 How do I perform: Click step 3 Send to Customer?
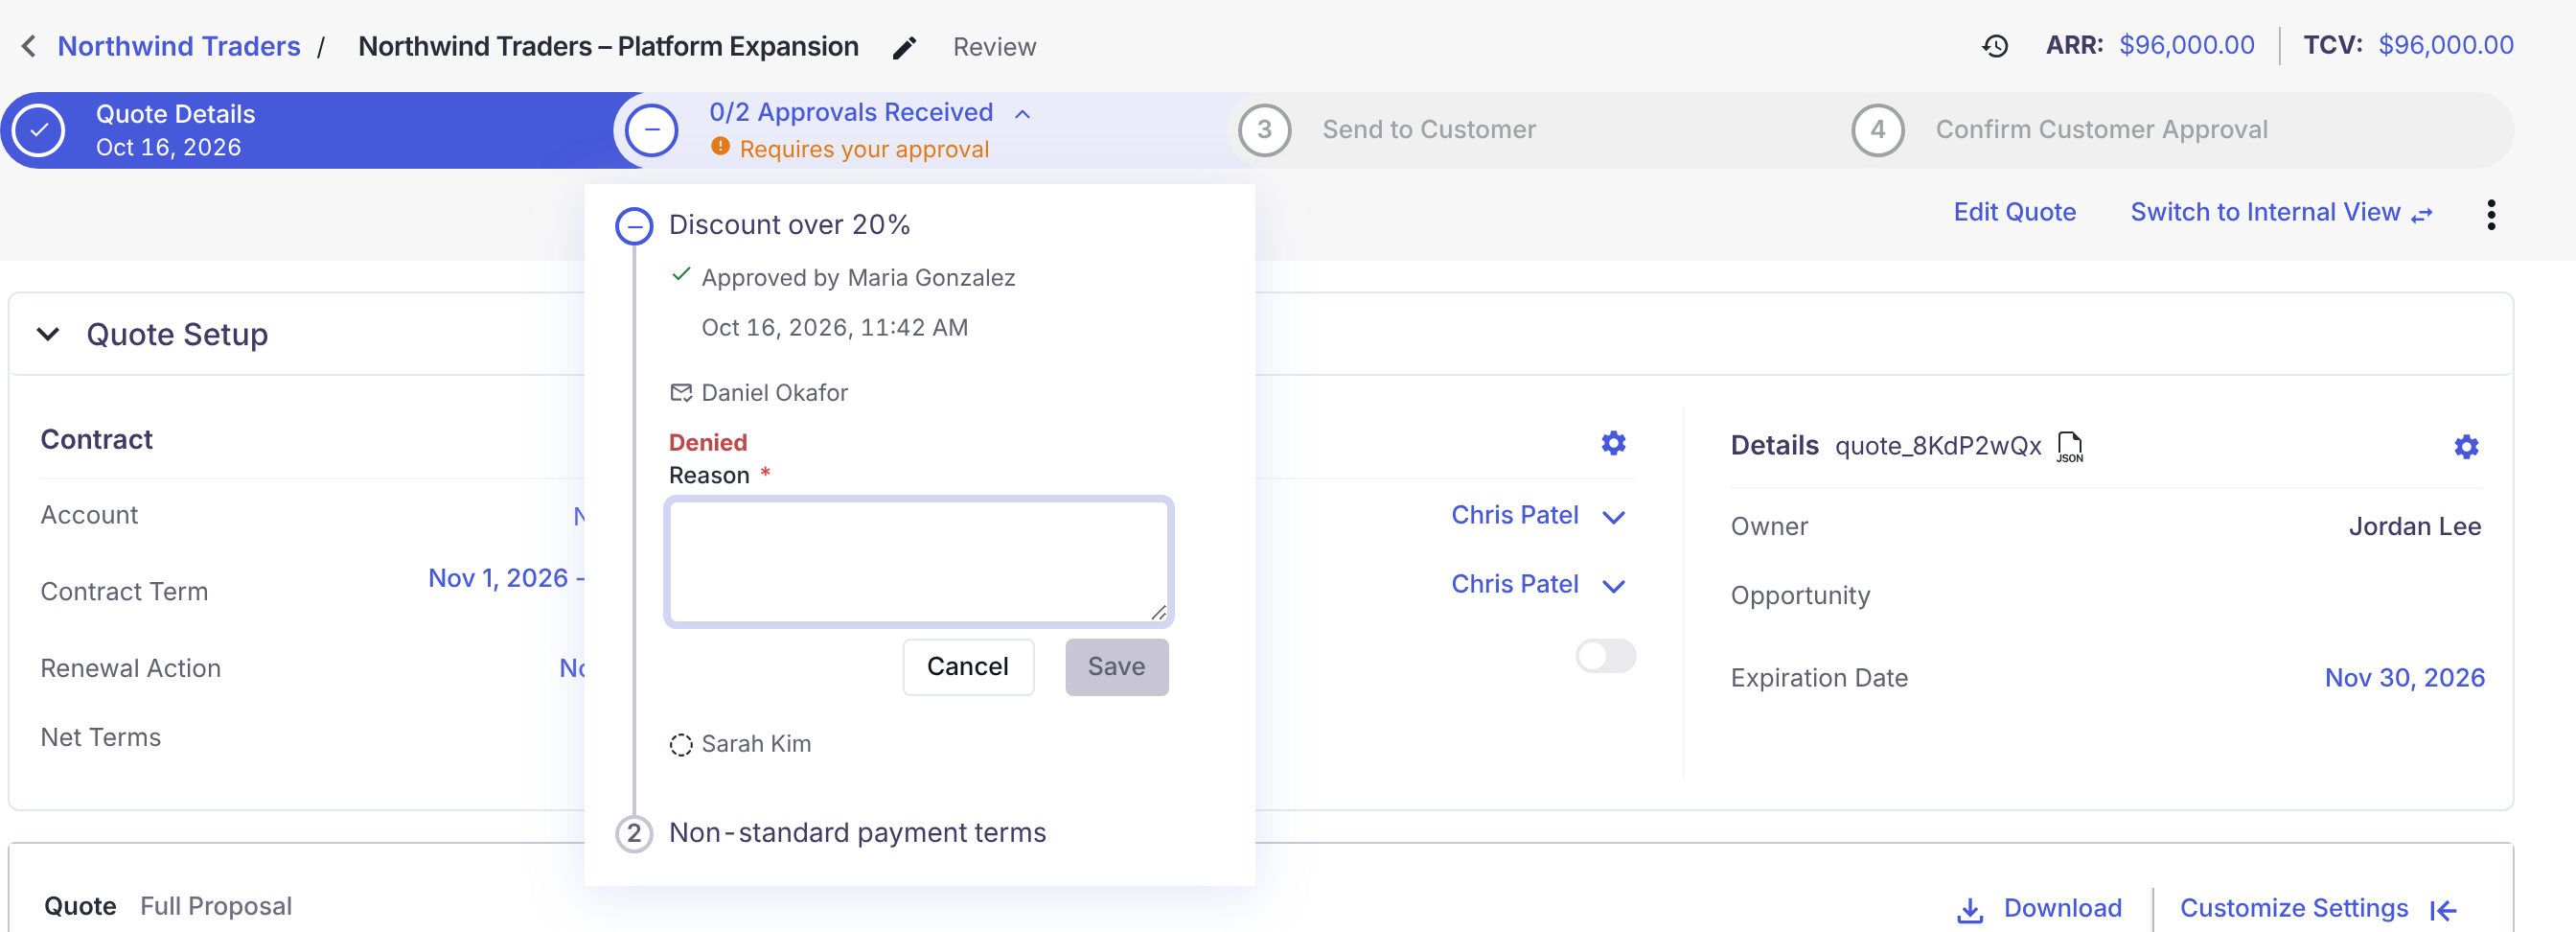pos(1387,130)
